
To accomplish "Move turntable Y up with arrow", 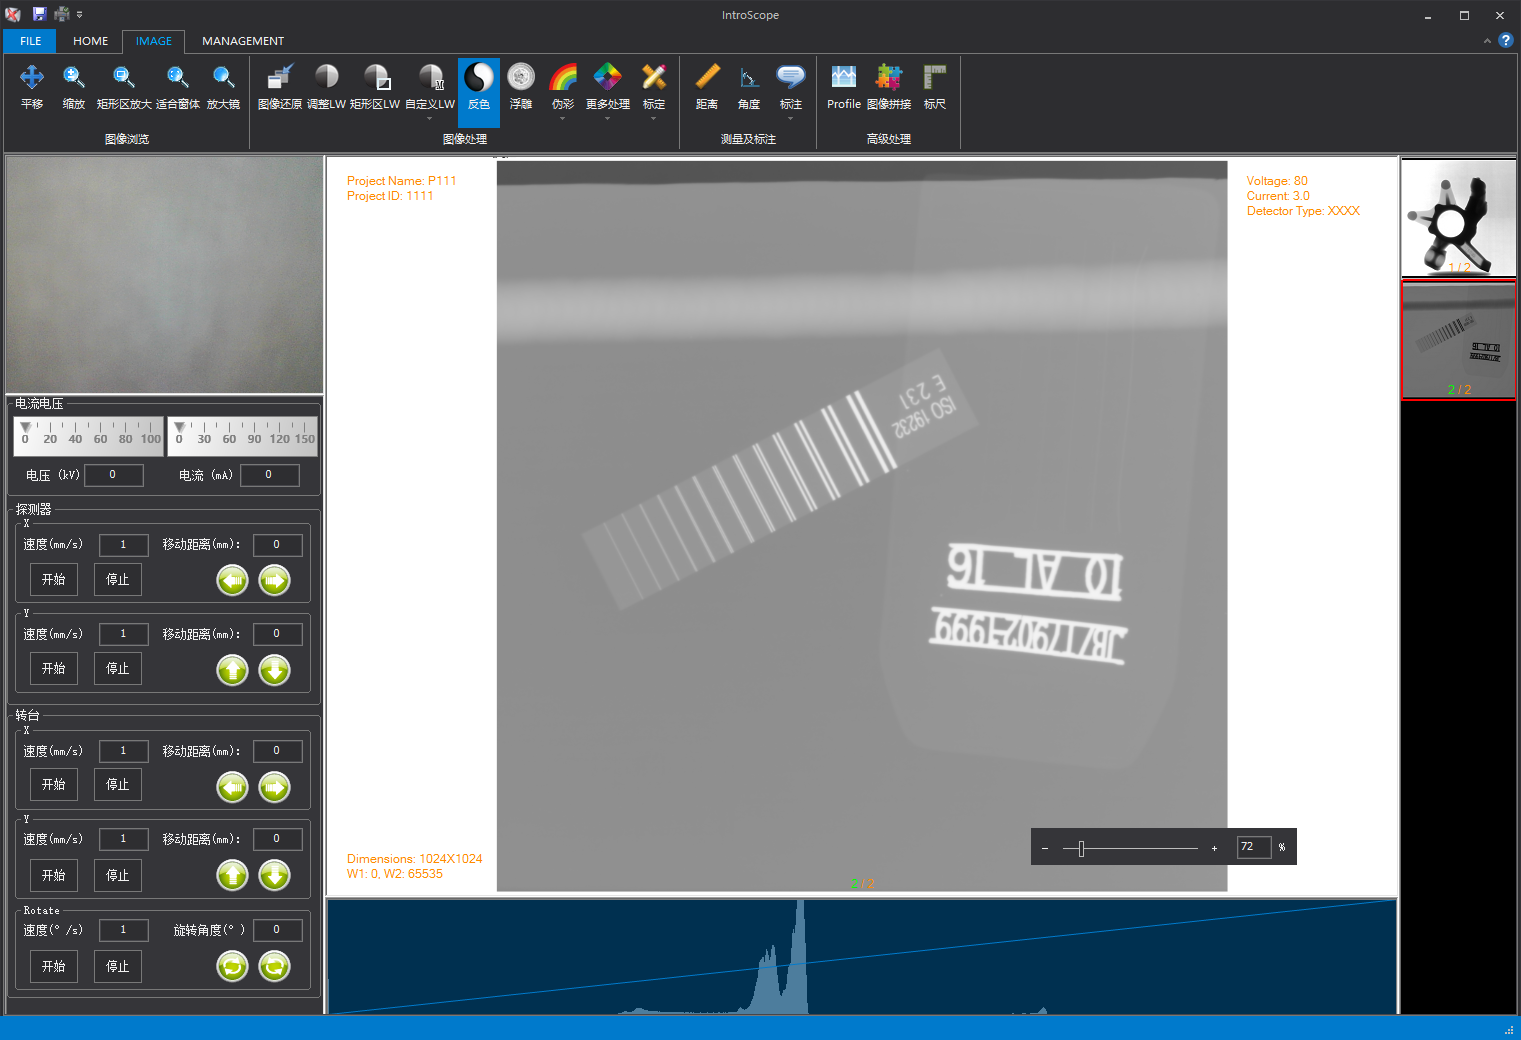I will (x=233, y=876).
